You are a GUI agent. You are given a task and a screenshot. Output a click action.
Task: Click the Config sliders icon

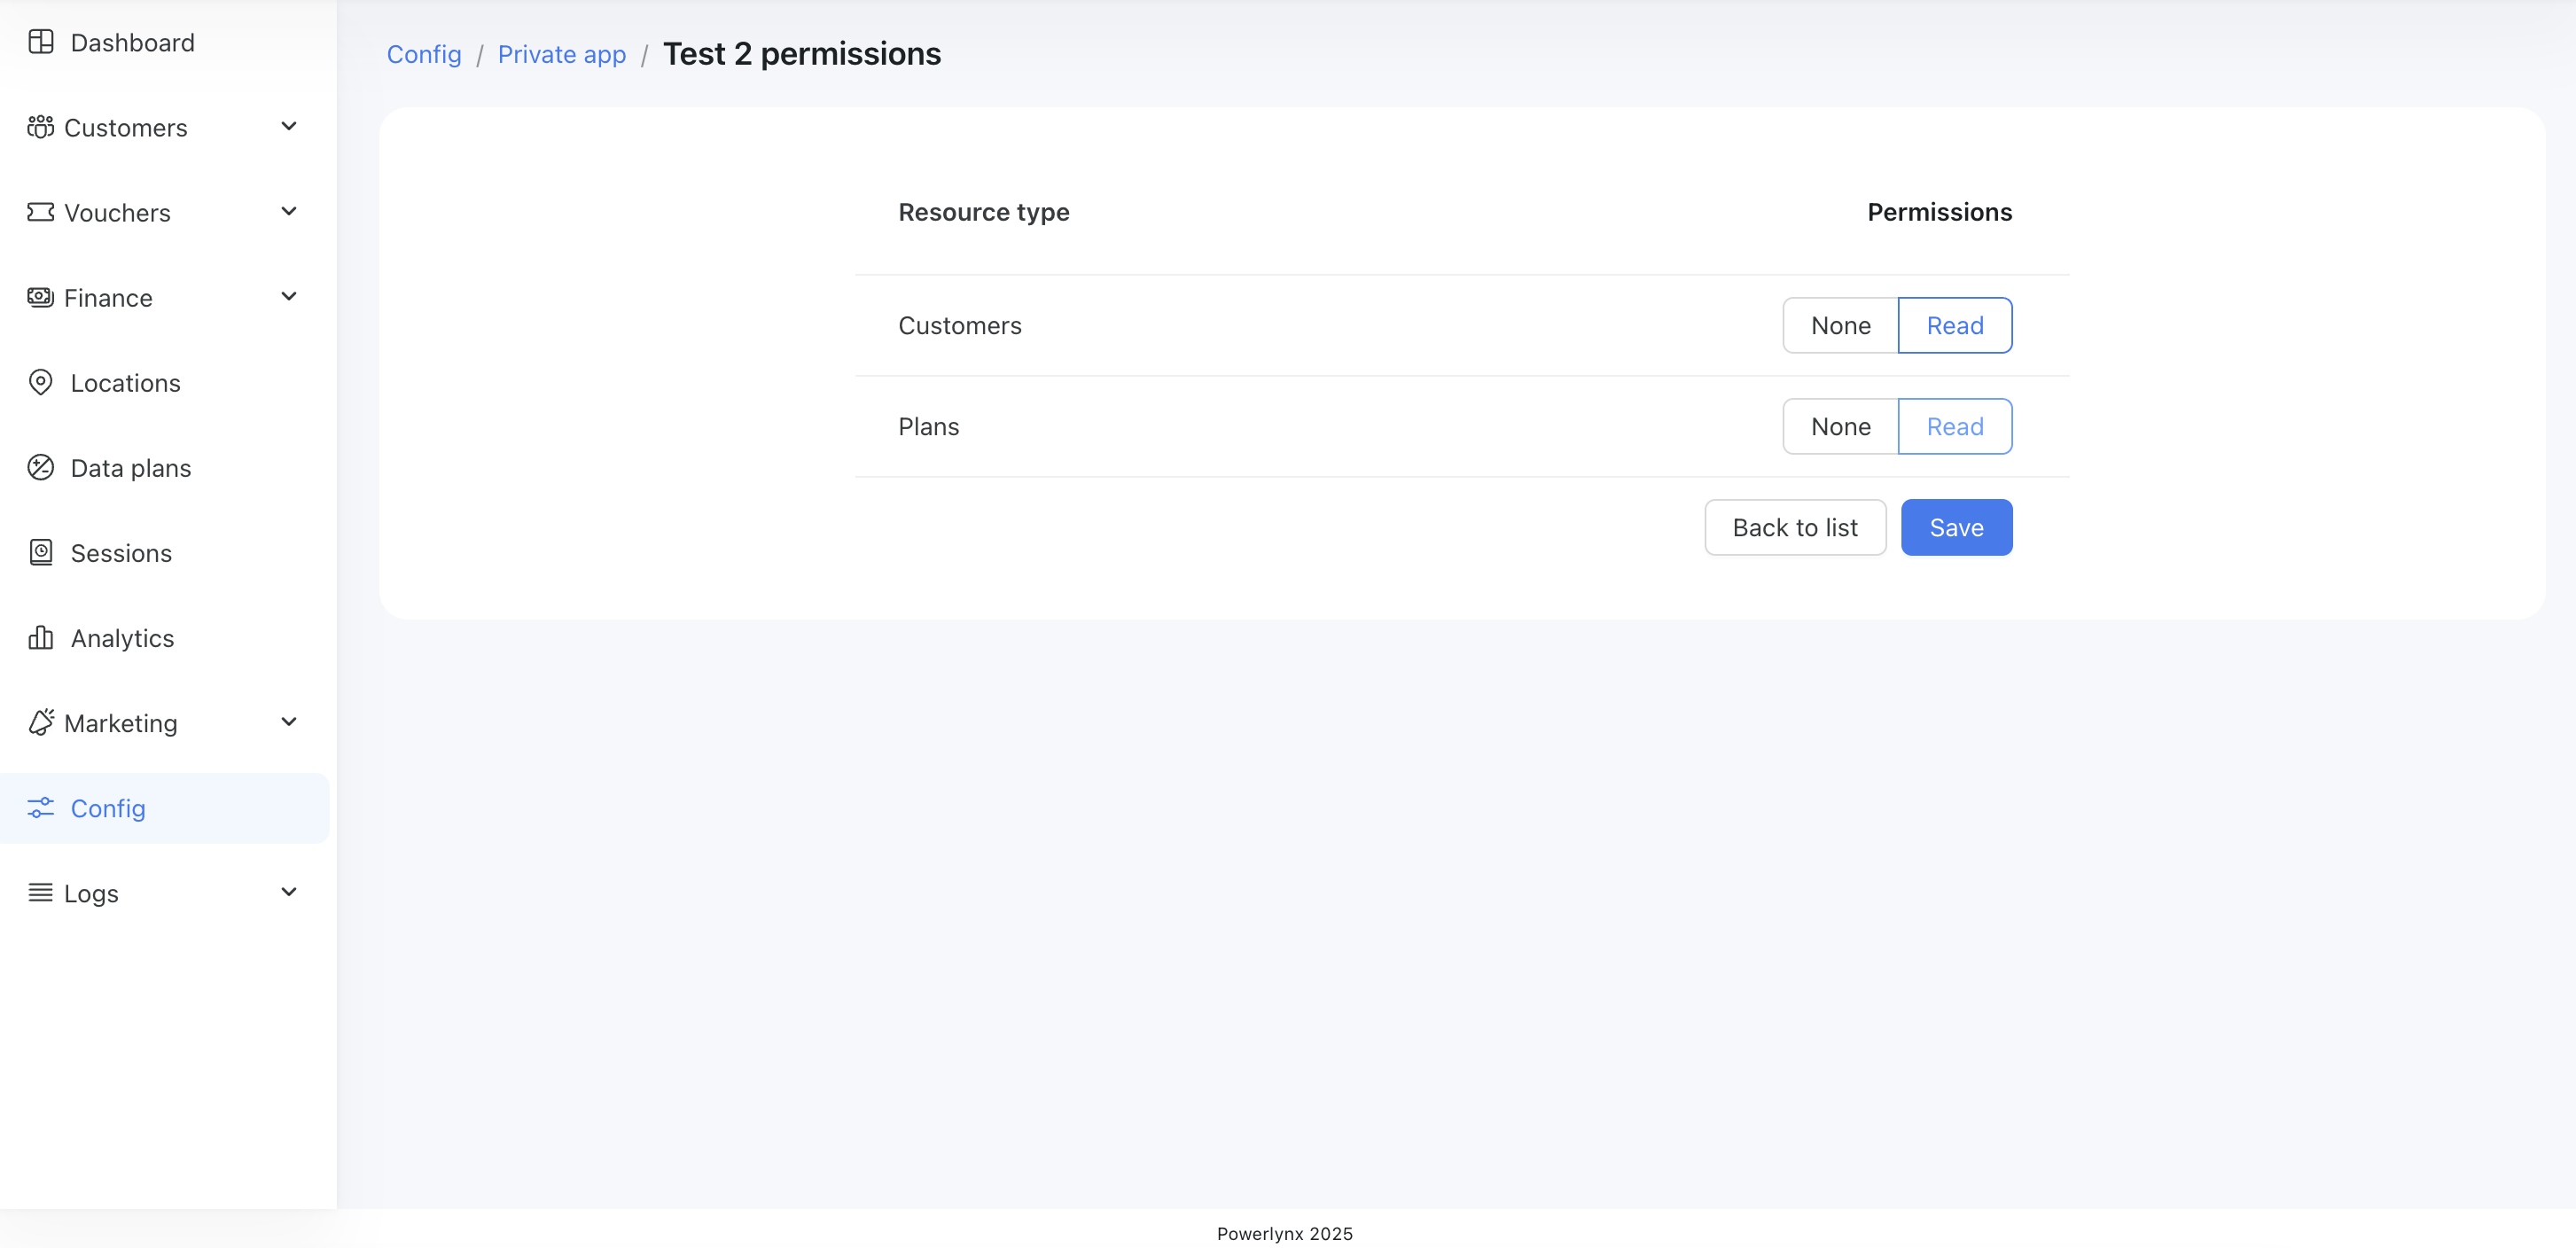41,808
